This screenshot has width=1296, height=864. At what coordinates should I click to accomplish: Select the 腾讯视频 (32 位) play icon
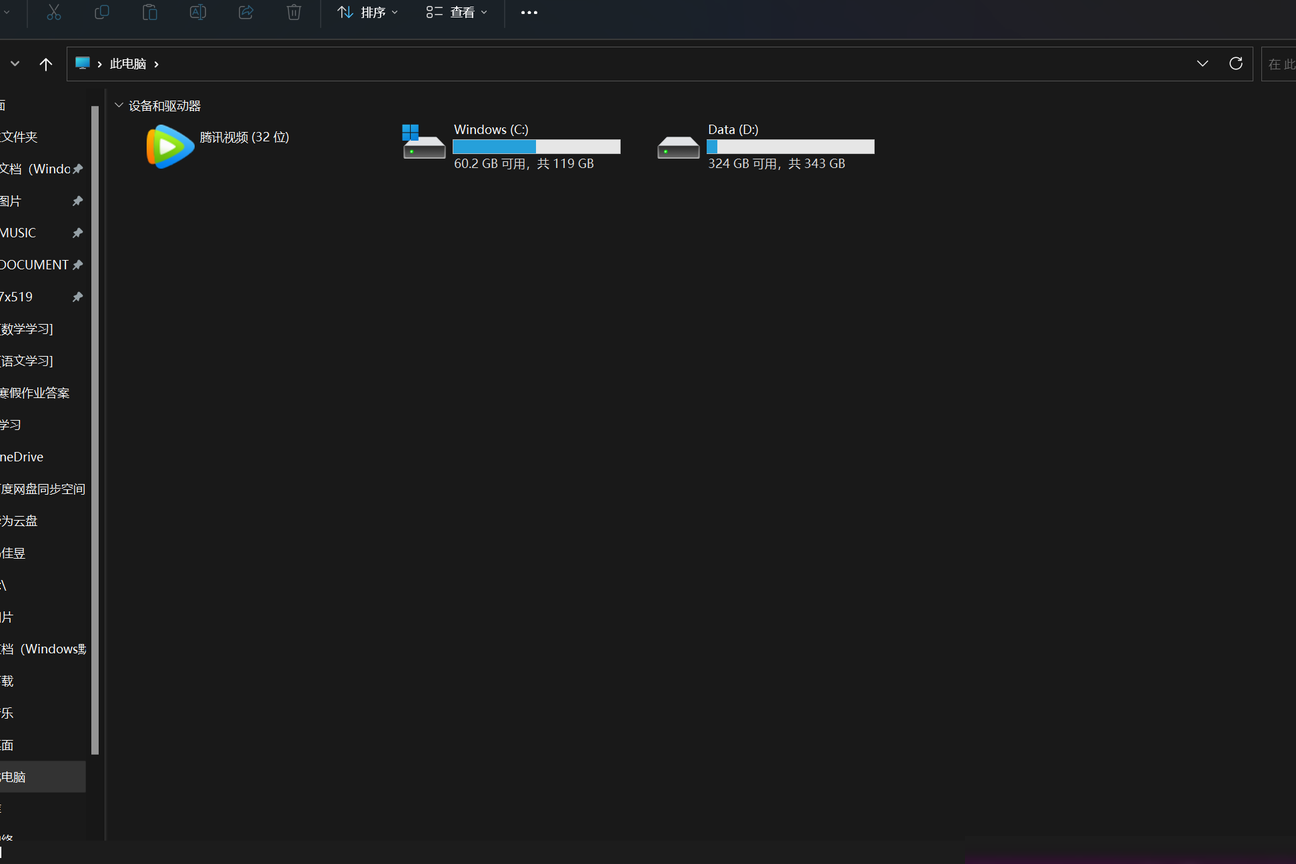170,147
